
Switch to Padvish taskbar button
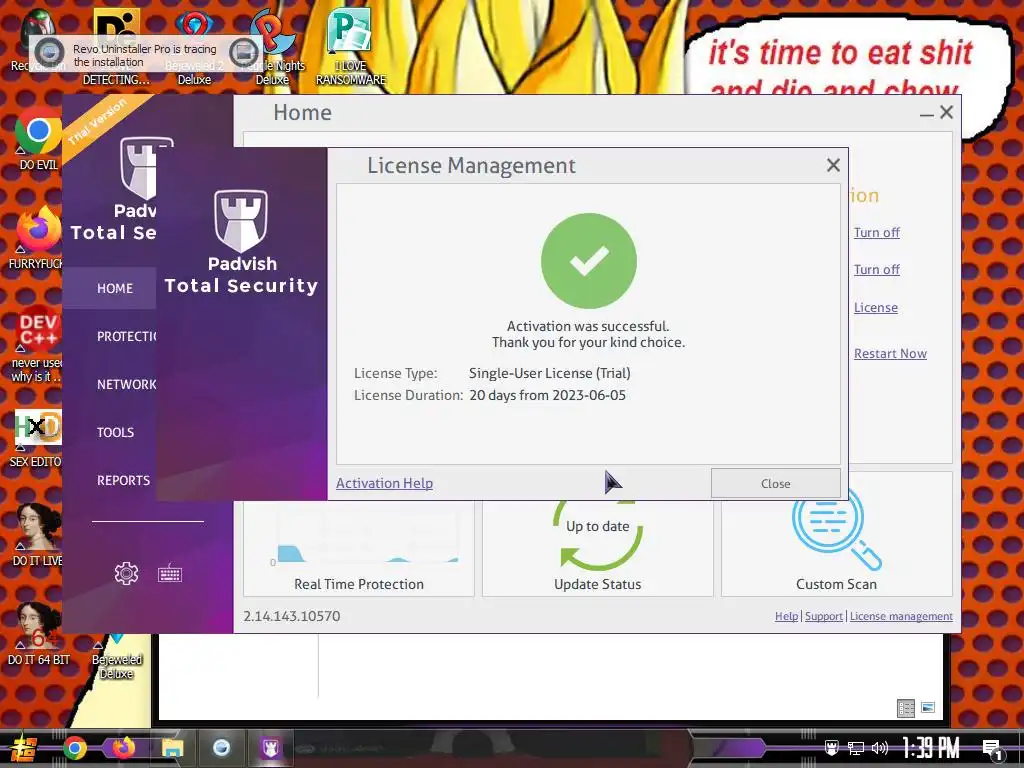tap(270, 748)
